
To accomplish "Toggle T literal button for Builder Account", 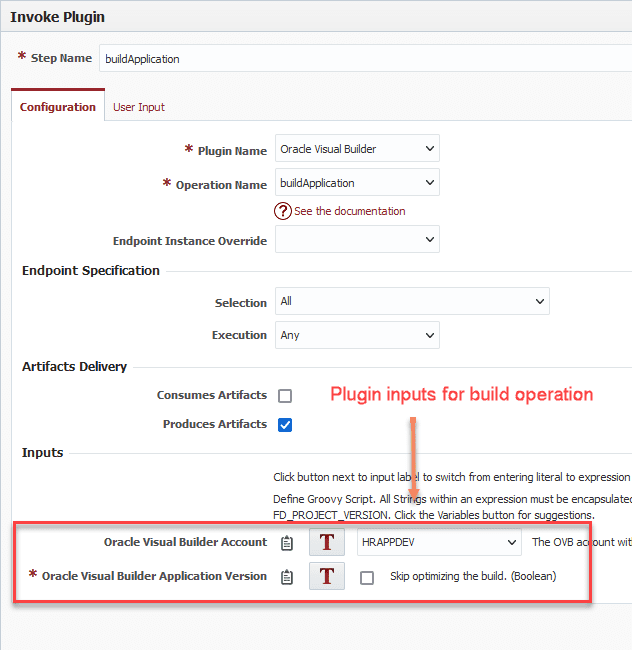I will 327,542.
